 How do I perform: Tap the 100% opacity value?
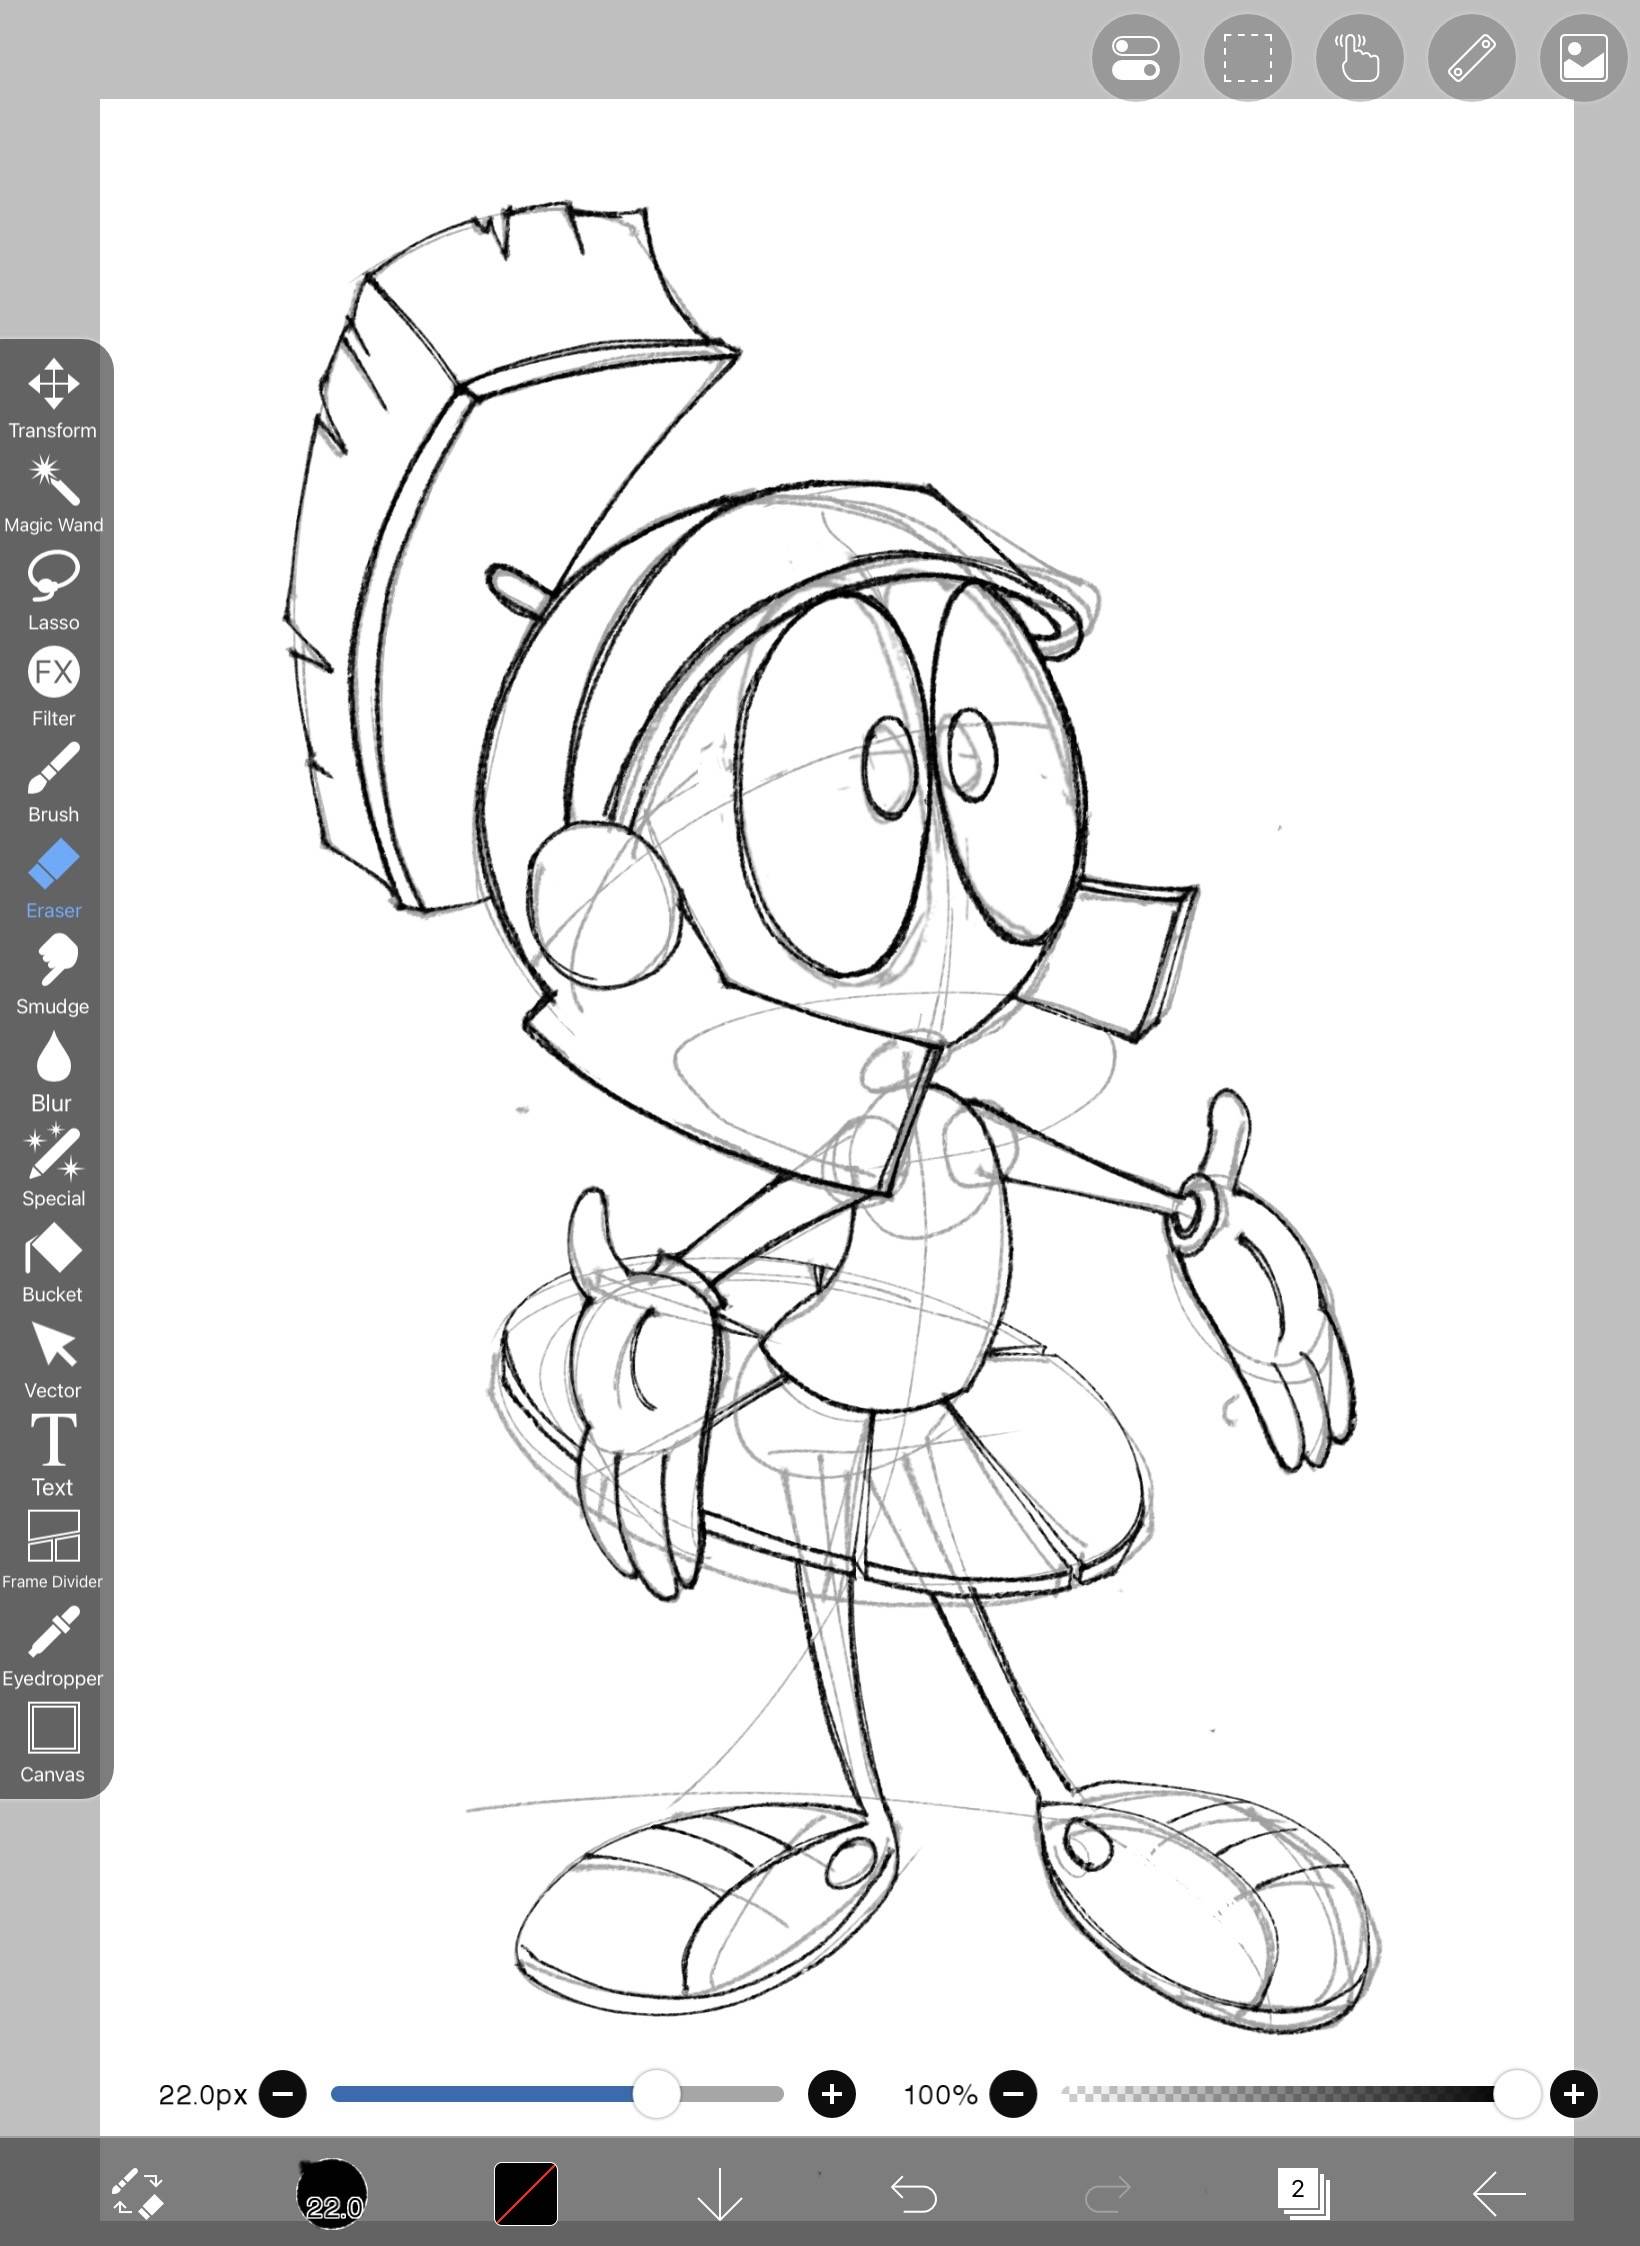tap(940, 2094)
